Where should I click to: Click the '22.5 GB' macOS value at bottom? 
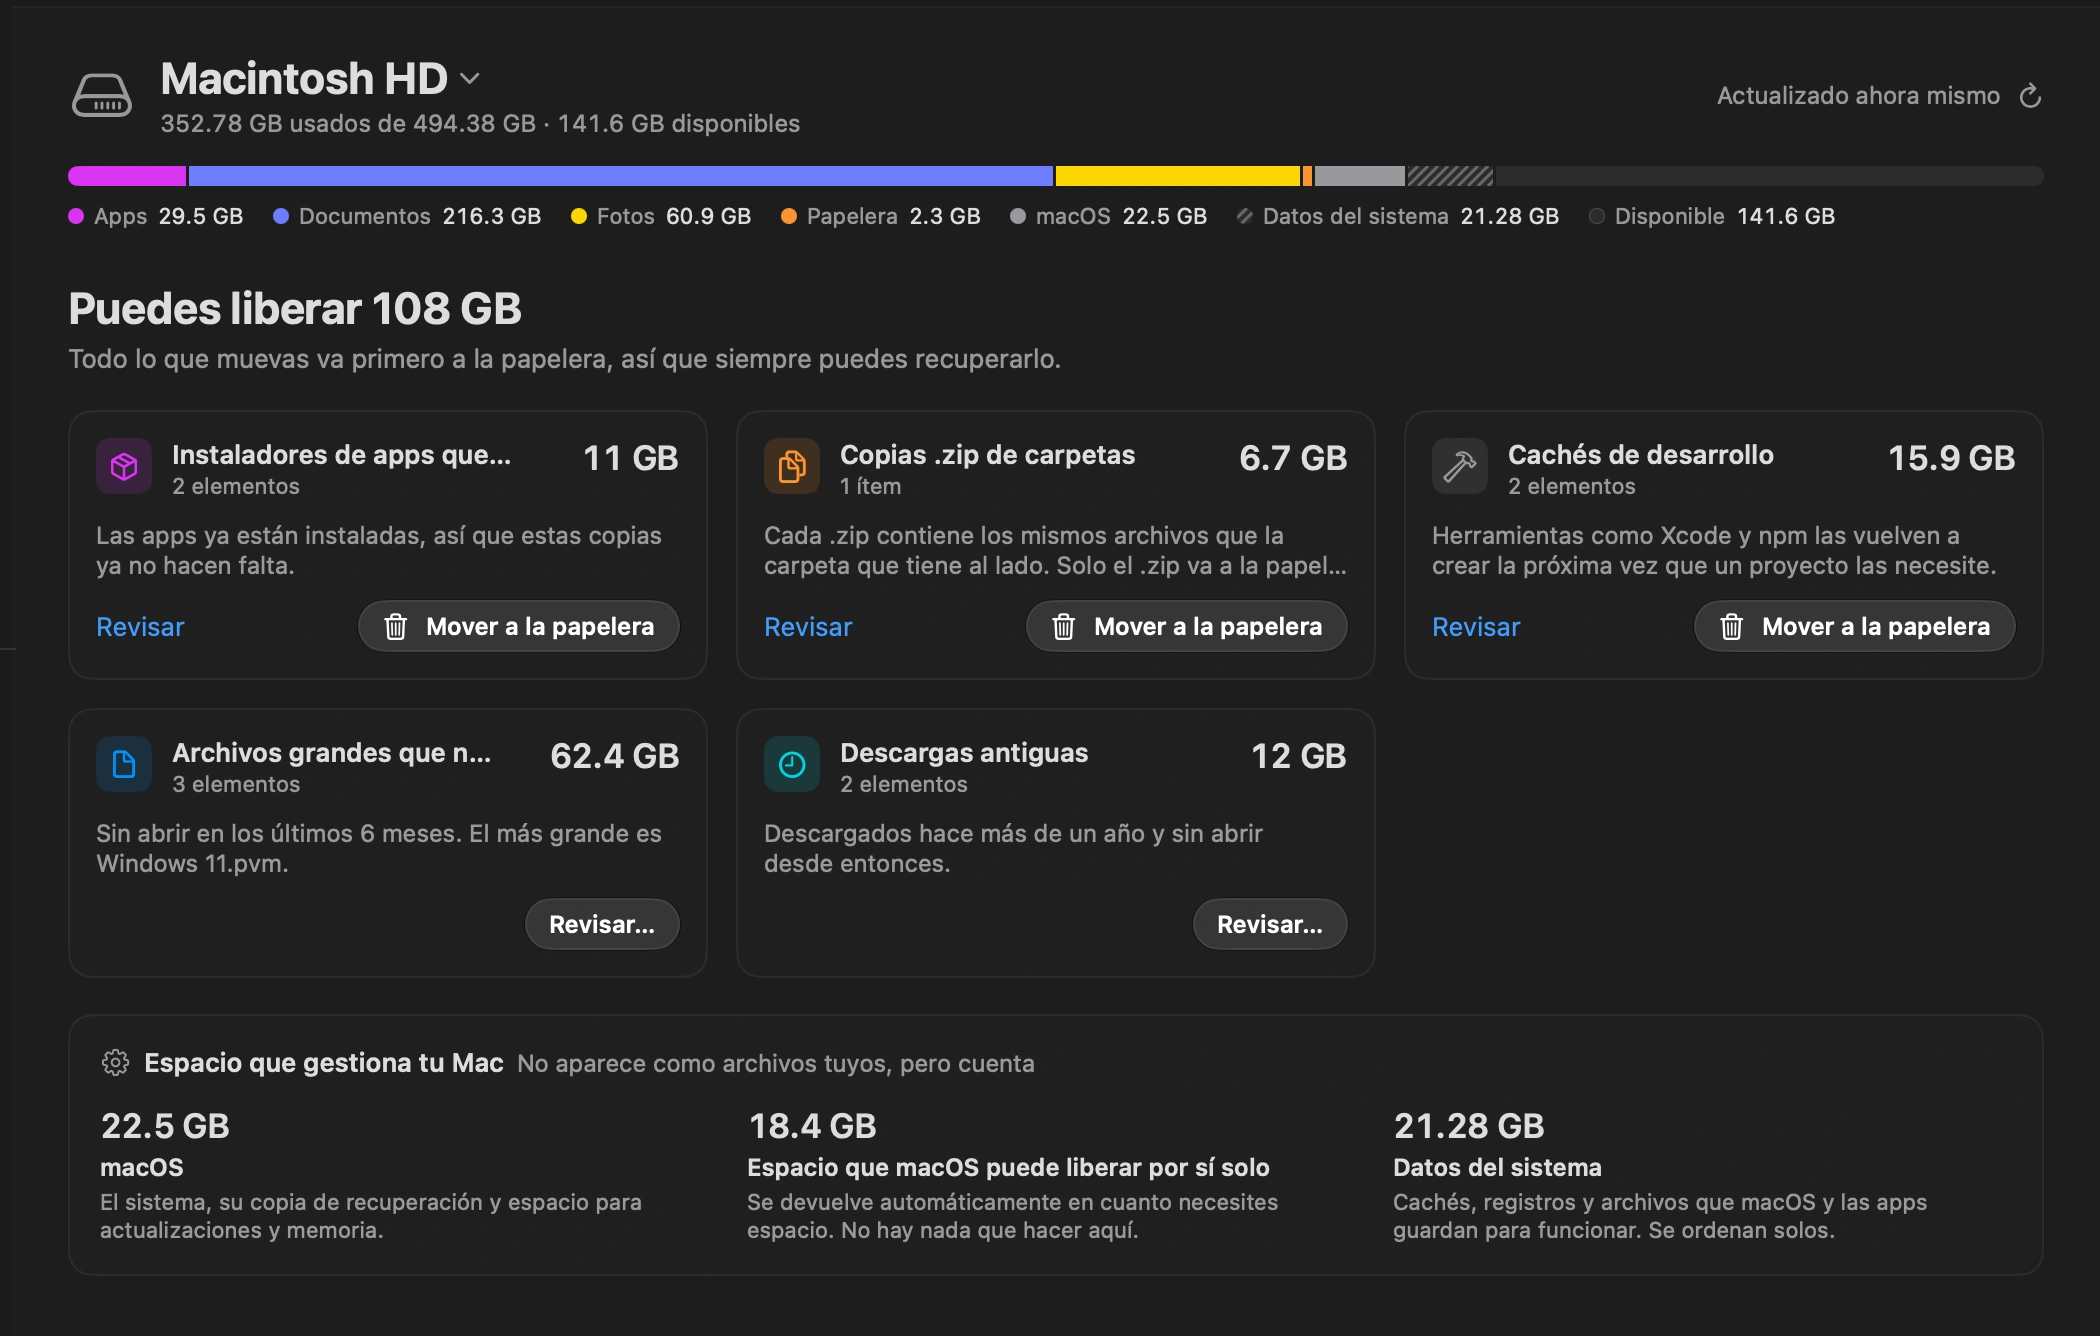point(165,1126)
